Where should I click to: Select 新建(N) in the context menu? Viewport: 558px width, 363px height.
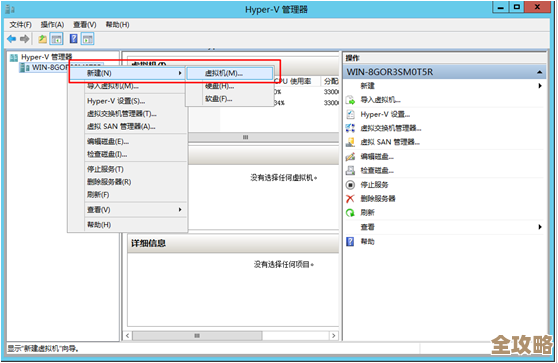128,73
